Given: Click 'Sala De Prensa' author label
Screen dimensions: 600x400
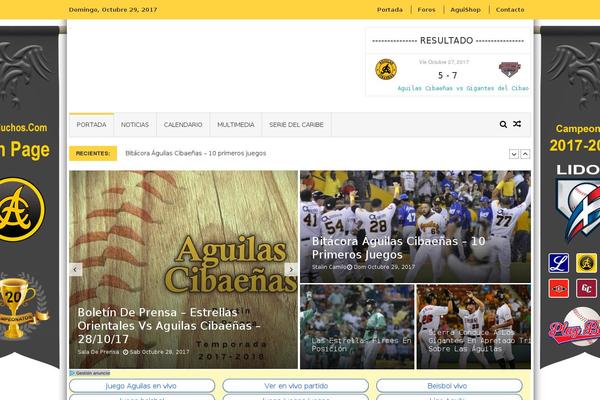Looking at the screenshot, I should (98, 352).
